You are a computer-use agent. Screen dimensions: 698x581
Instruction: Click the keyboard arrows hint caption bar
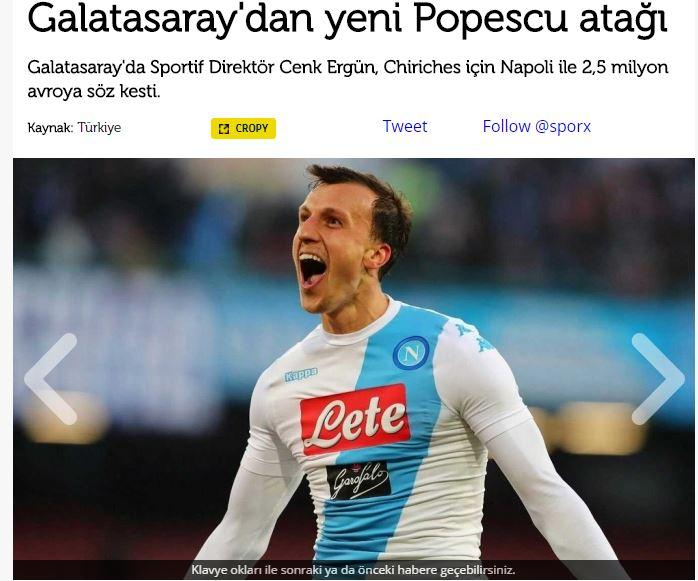click(353, 569)
